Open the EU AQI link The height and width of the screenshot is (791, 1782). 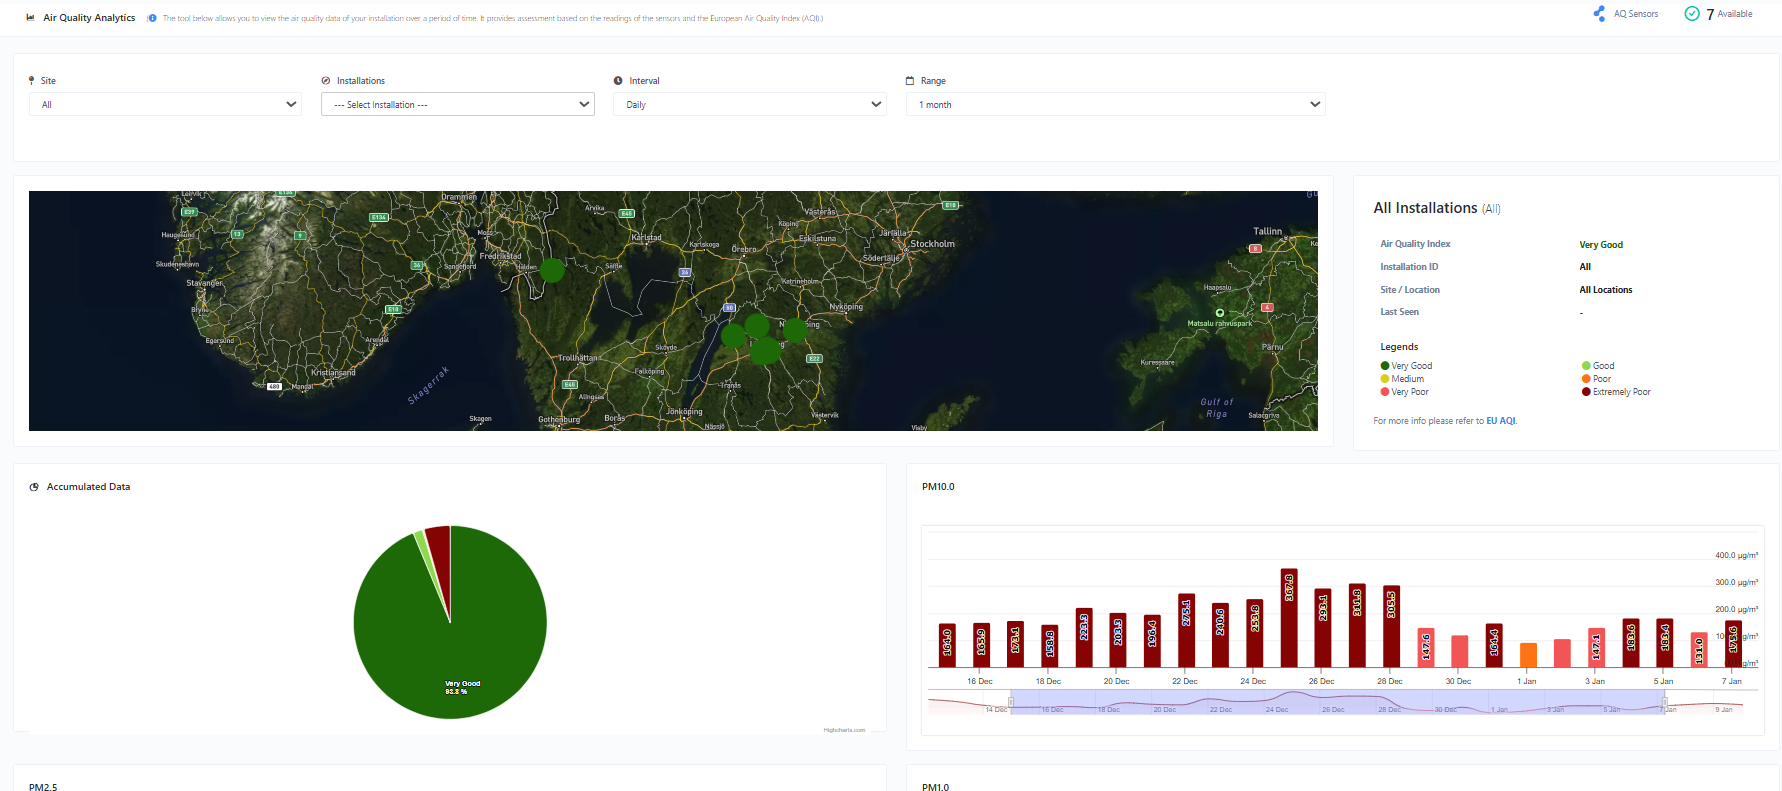pyautogui.click(x=1501, y=421)
